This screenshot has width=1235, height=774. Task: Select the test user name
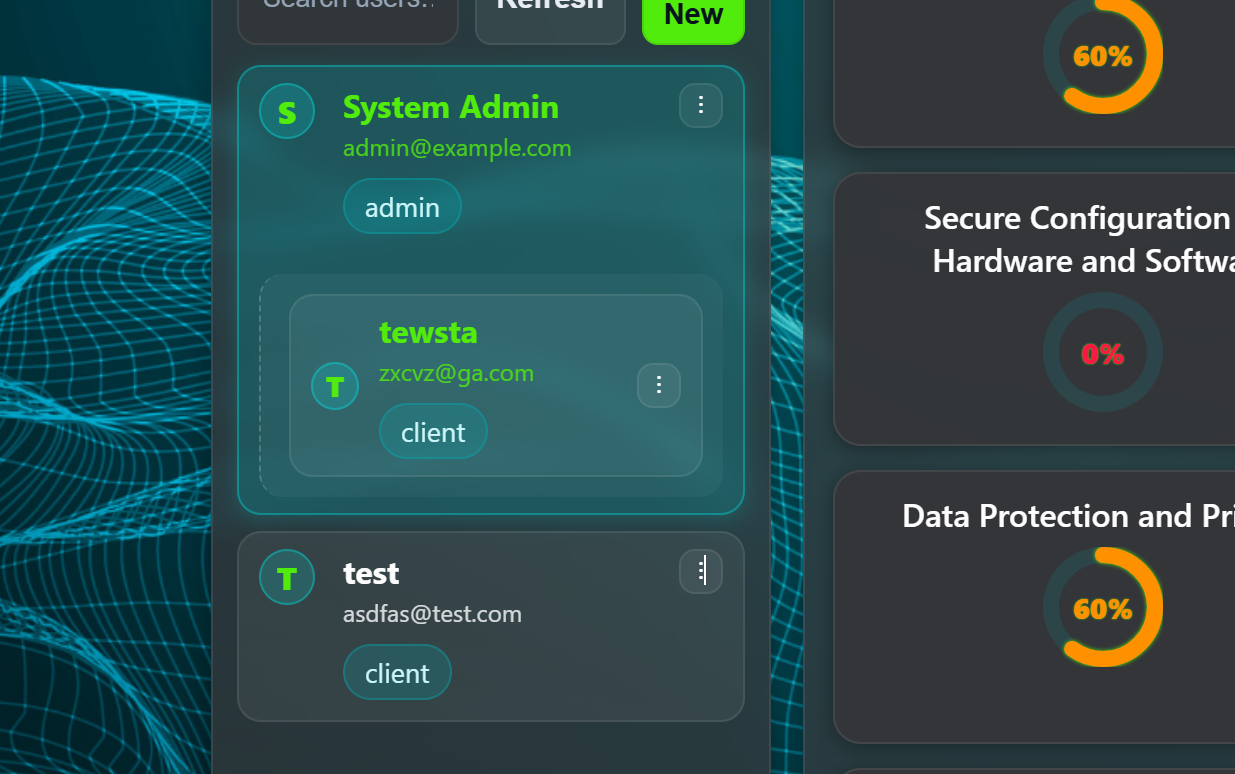[371, 573]
